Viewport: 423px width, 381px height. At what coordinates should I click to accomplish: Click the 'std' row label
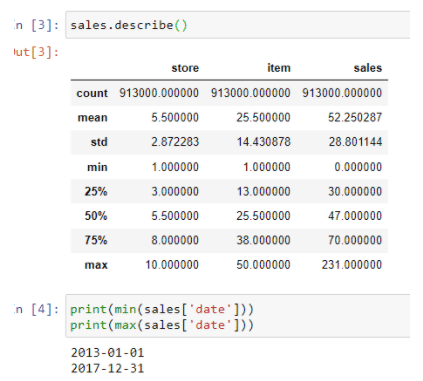click(99, 142)
